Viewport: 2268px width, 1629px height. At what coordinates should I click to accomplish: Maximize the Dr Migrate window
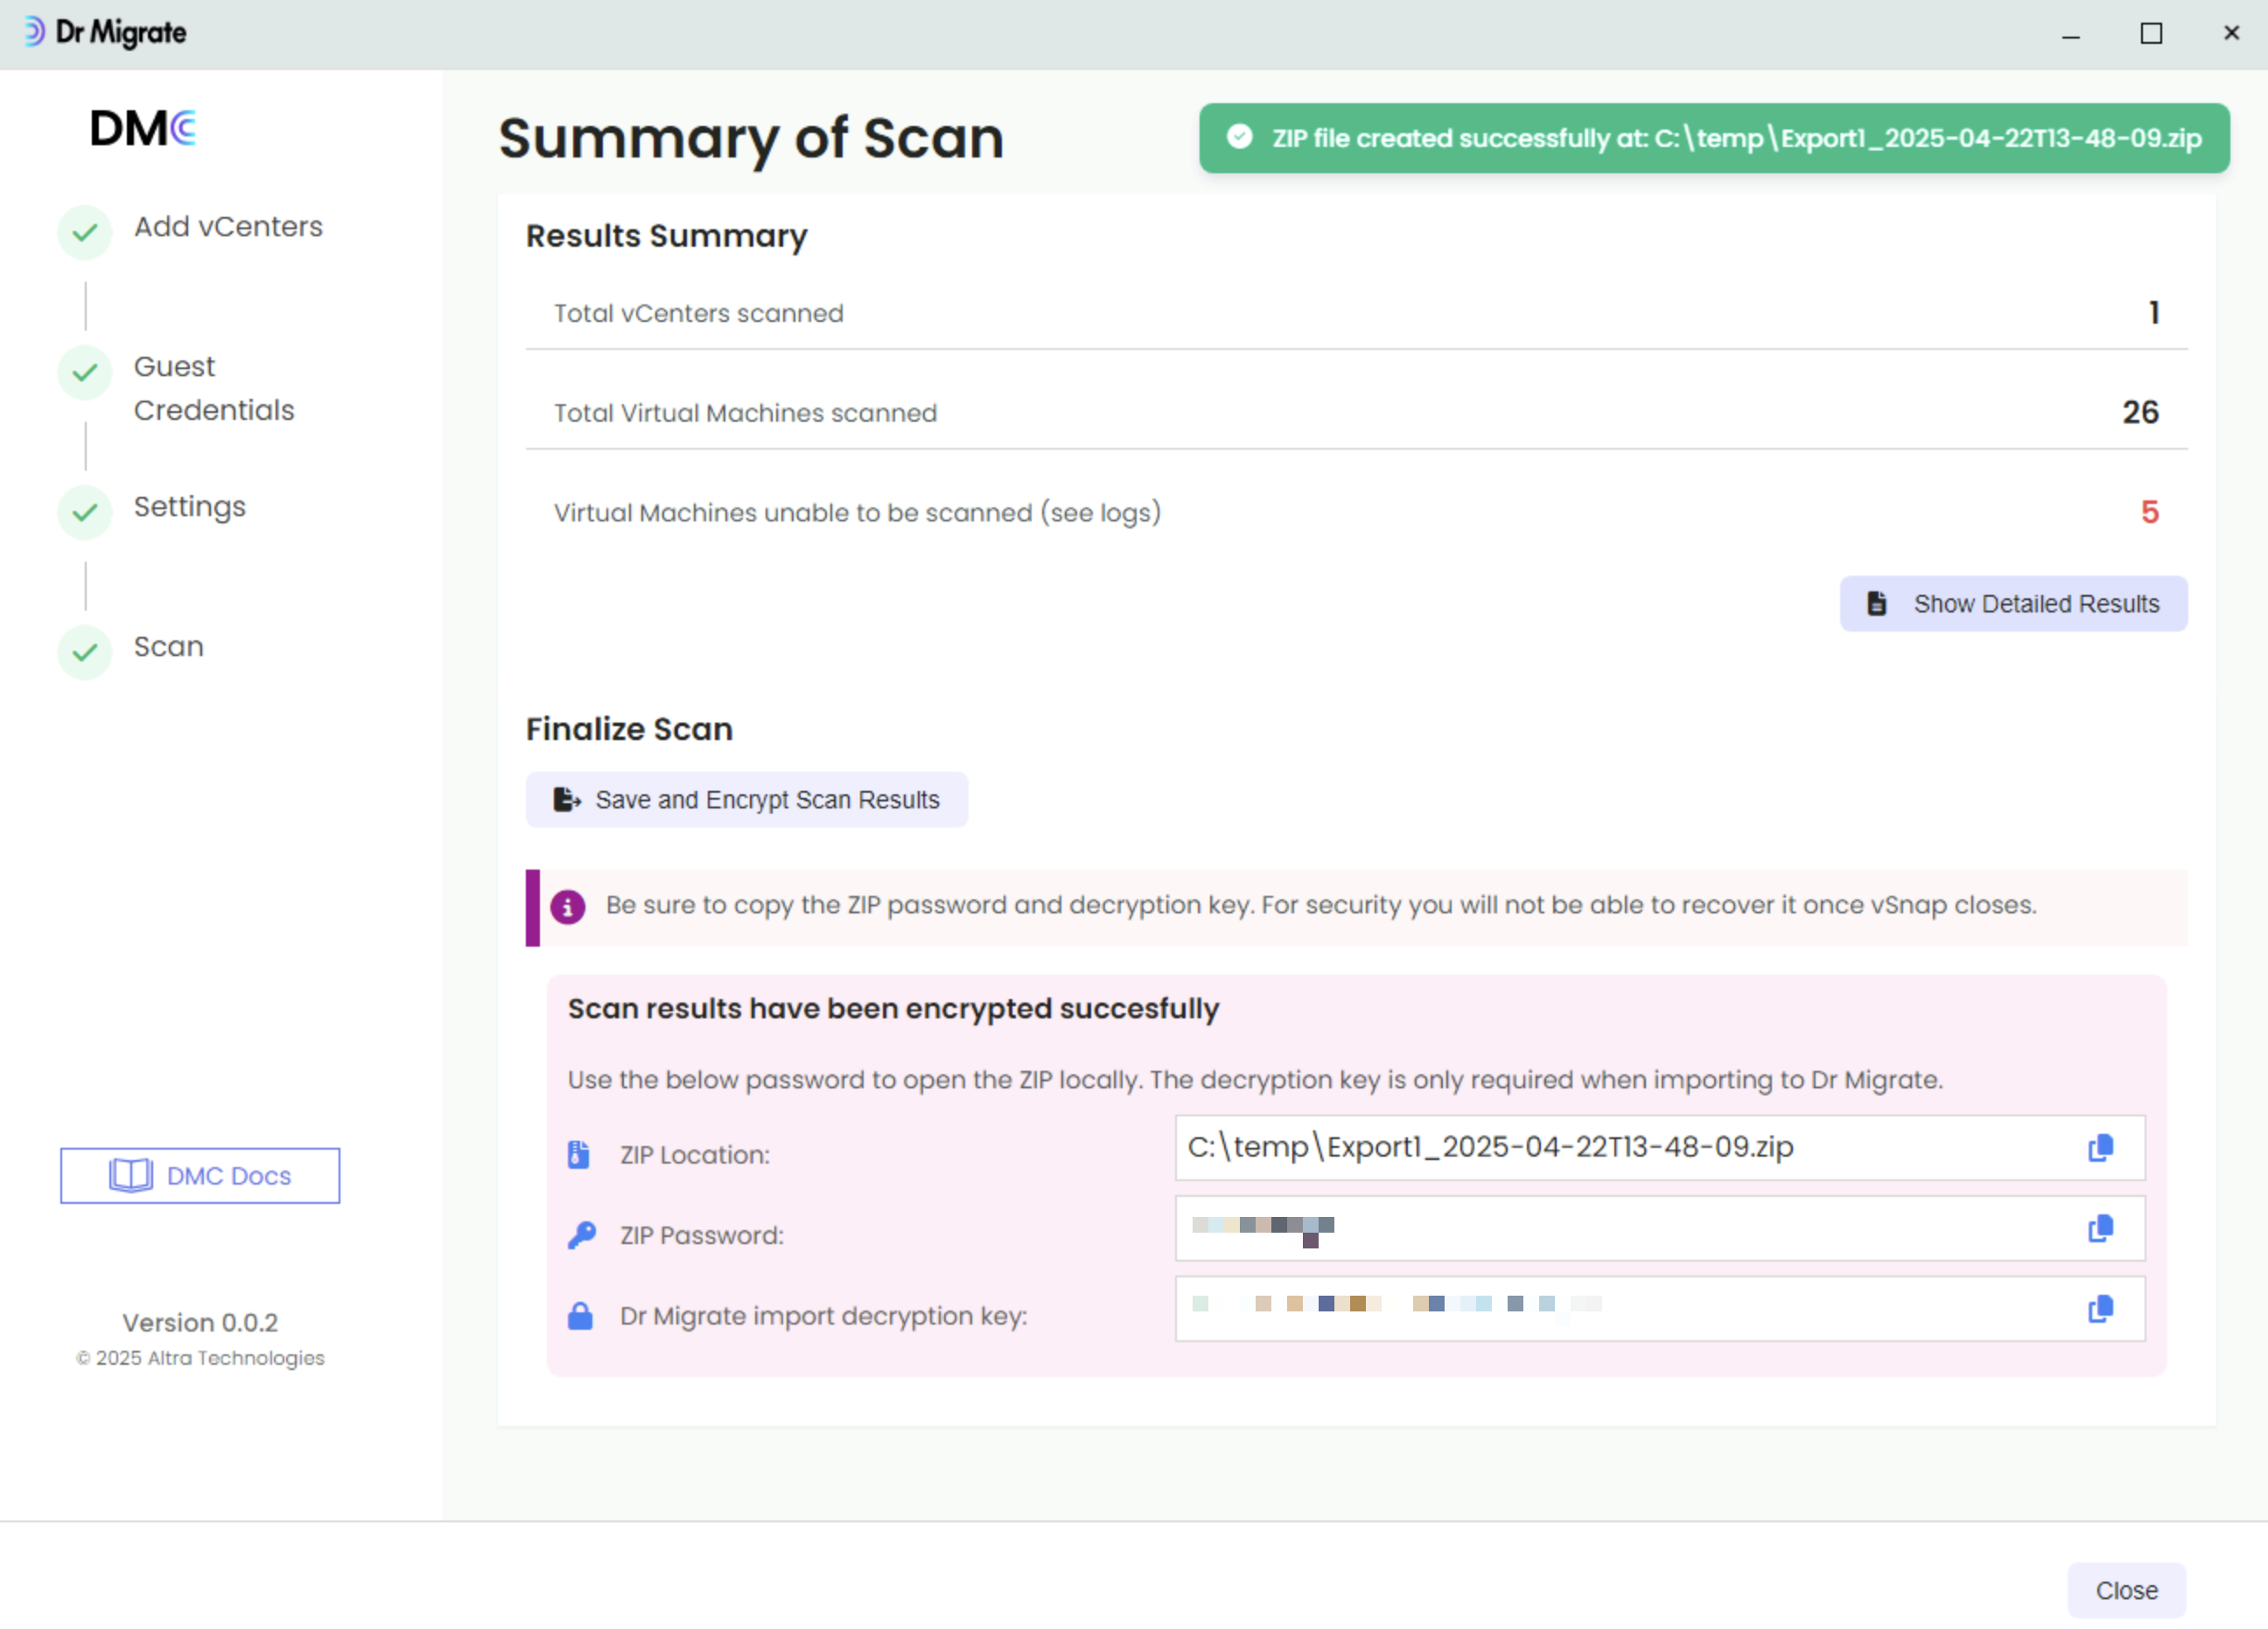(2151, 33)
